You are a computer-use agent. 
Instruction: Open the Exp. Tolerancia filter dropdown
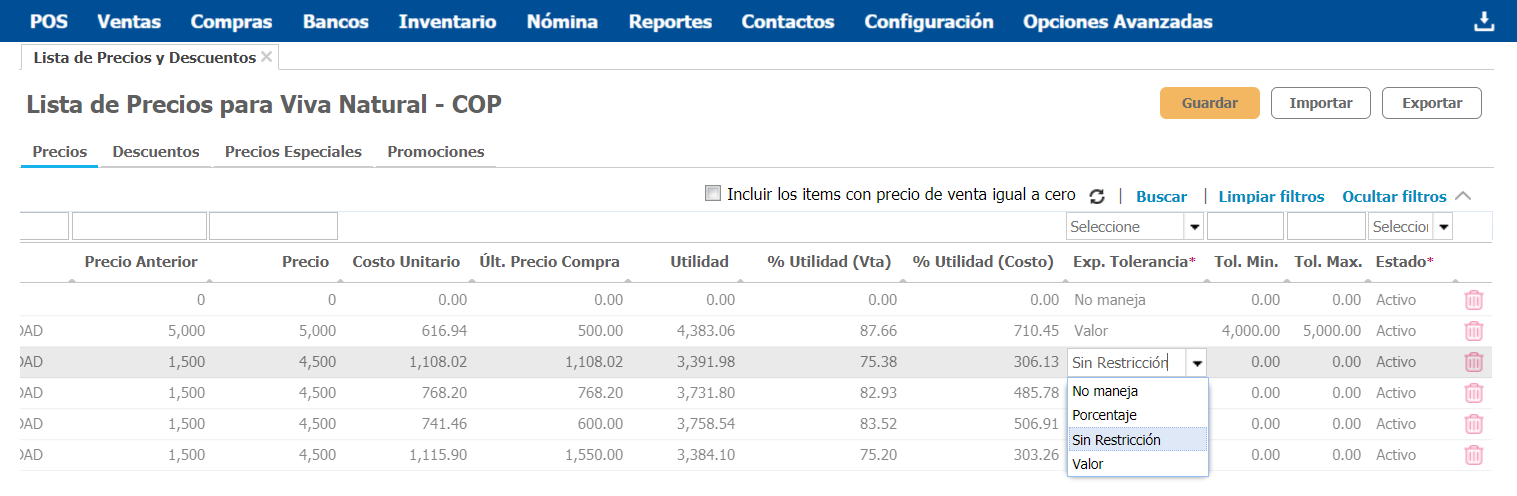(1194, 227)
